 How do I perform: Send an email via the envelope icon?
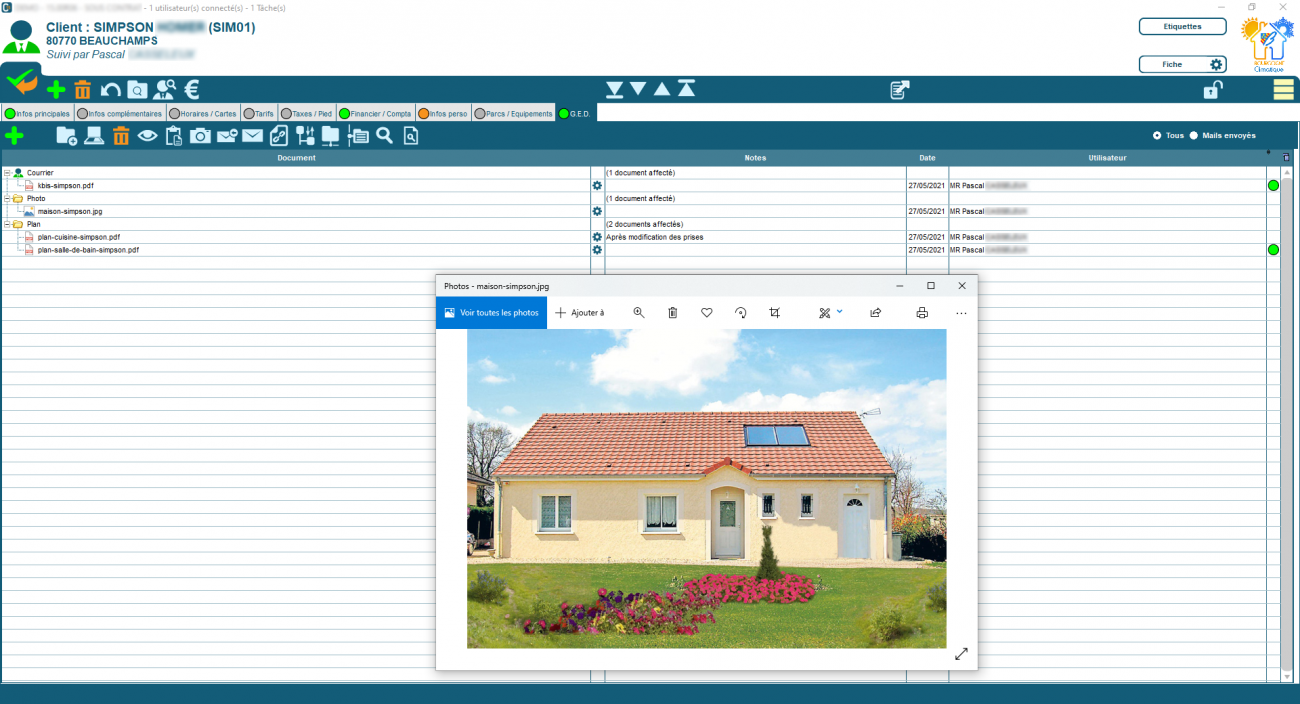tap(252, 135)
